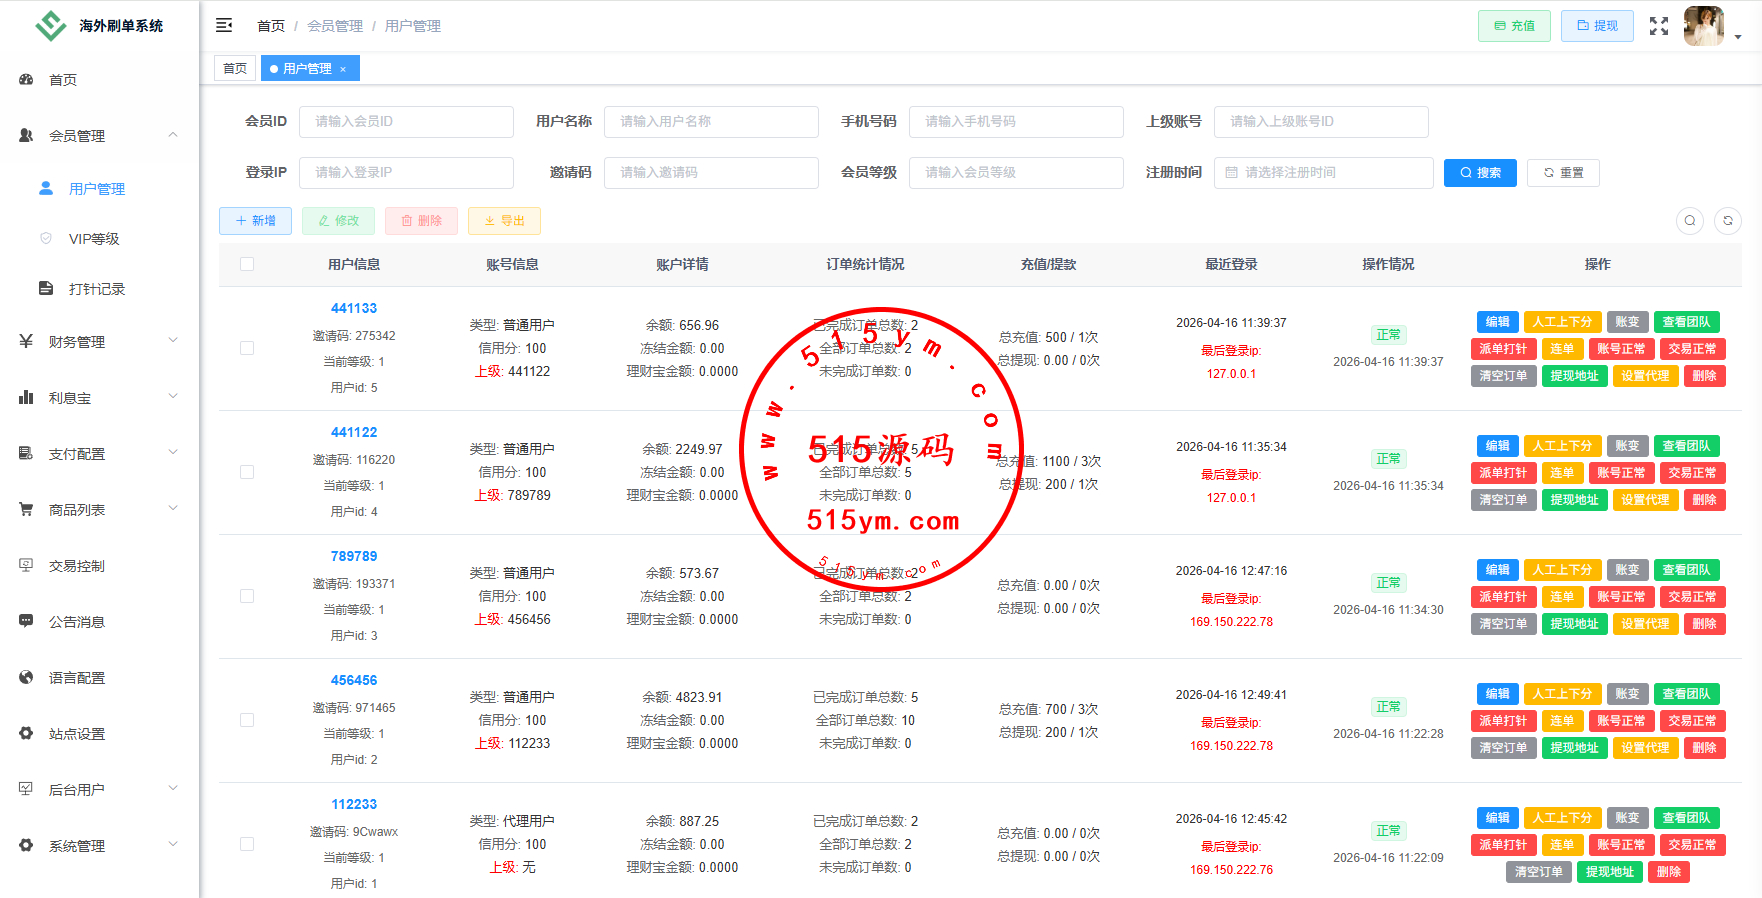This screenshot has height=898, width=1762.
Task: Open 打针记录 in the sidebar
Action: [x=96, y=289]
